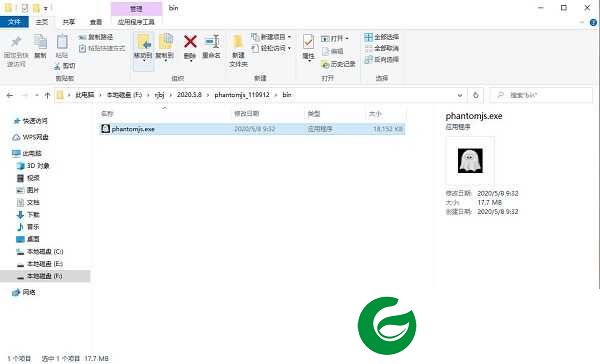The height and width of the screenshot is (364, 600).
Task: Click Invert selection in ribbon
Action: pos(382,59)
